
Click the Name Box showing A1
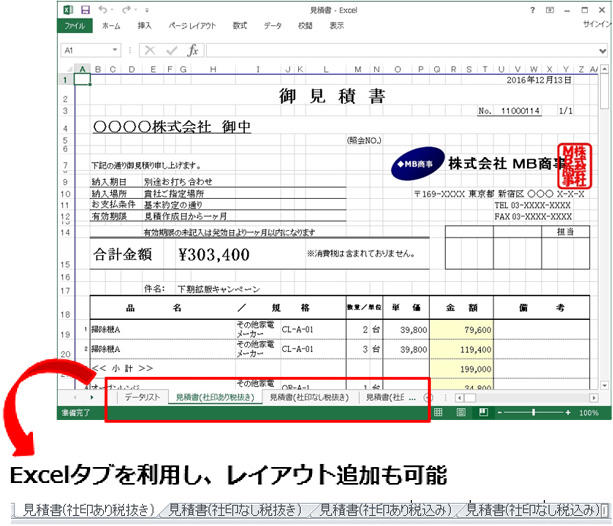click(90, 50)
